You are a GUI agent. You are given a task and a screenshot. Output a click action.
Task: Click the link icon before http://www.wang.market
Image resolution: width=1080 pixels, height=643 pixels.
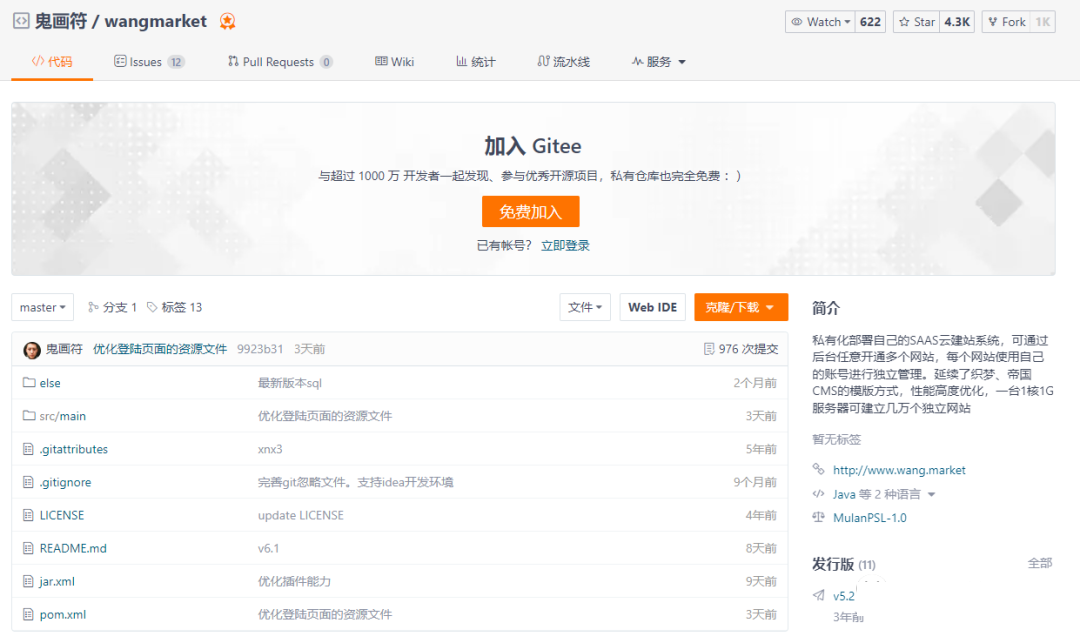pos(818,469)
